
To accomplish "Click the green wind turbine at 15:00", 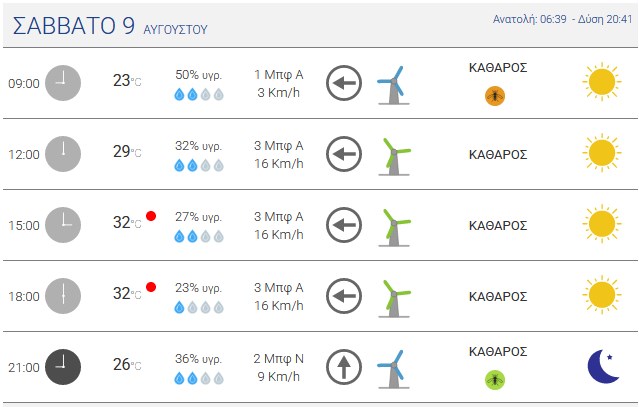I will tap(394, 228).
